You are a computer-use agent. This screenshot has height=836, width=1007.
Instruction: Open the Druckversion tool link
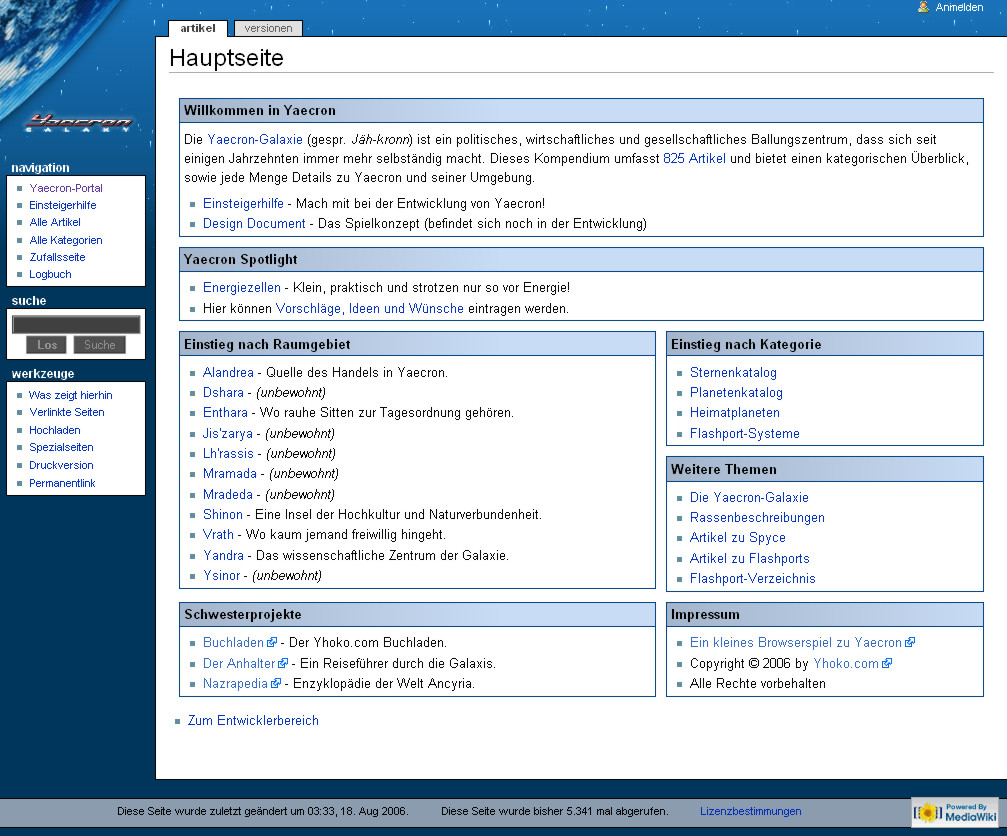[61, 465]
